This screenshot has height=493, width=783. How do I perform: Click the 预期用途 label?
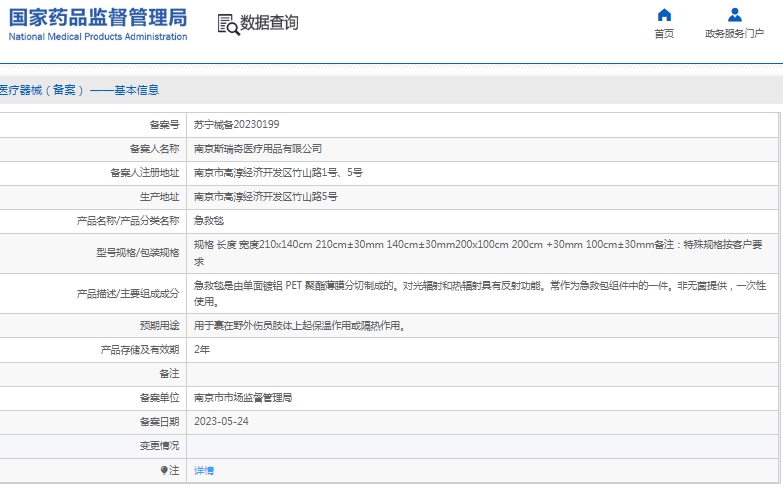pyautogui.click(x=159, y=326)
